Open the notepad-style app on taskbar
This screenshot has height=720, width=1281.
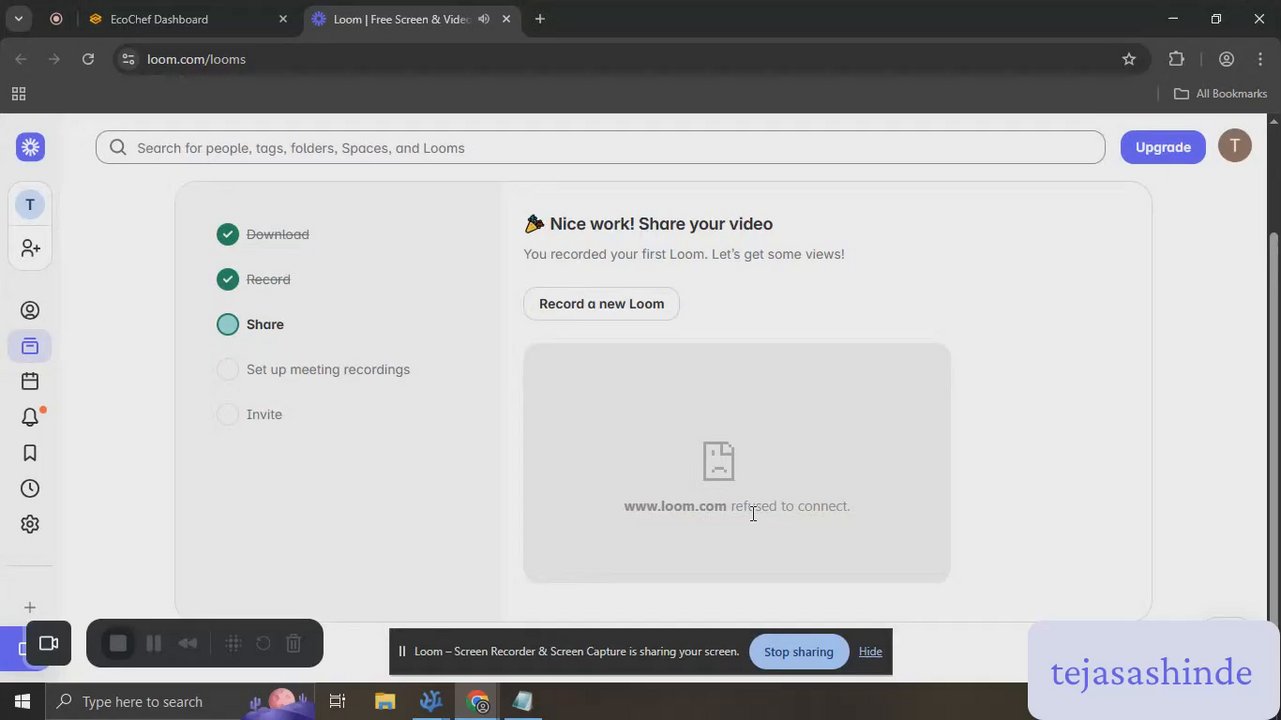tap(523, 701)
